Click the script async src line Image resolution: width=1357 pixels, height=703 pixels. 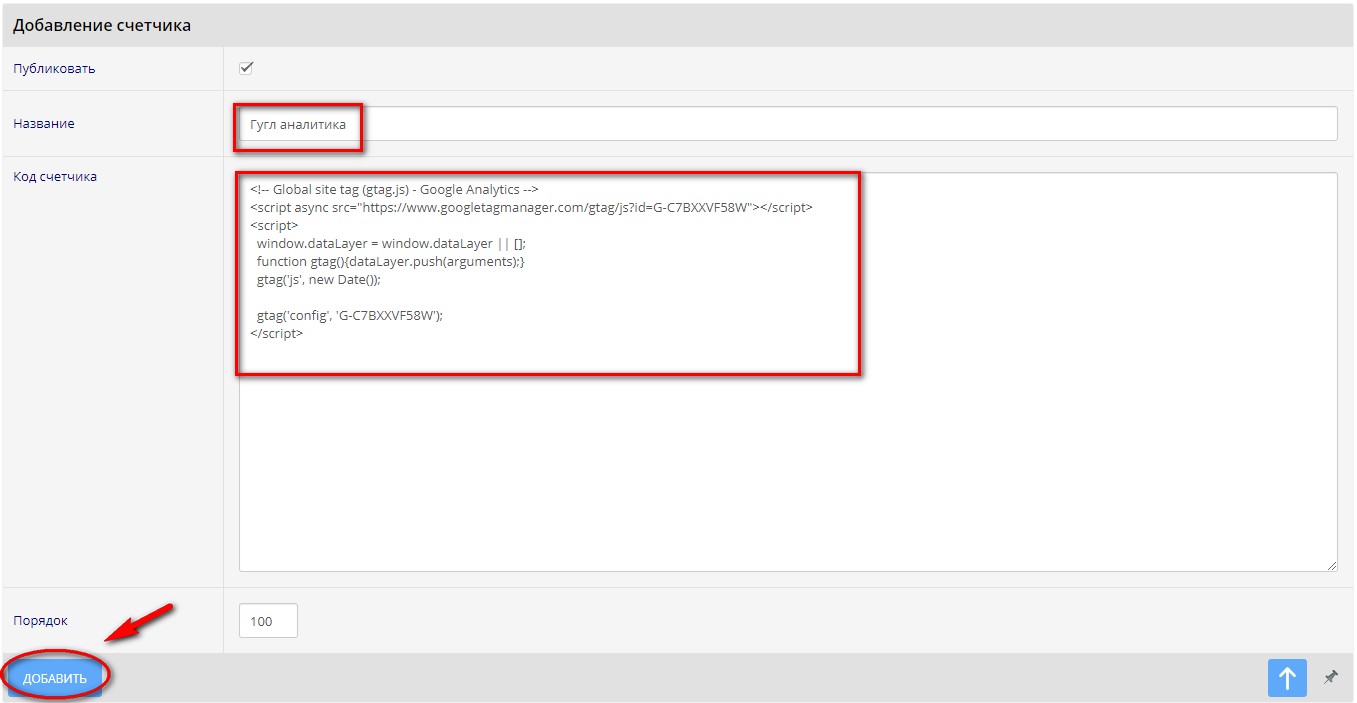tap(531, 208)
